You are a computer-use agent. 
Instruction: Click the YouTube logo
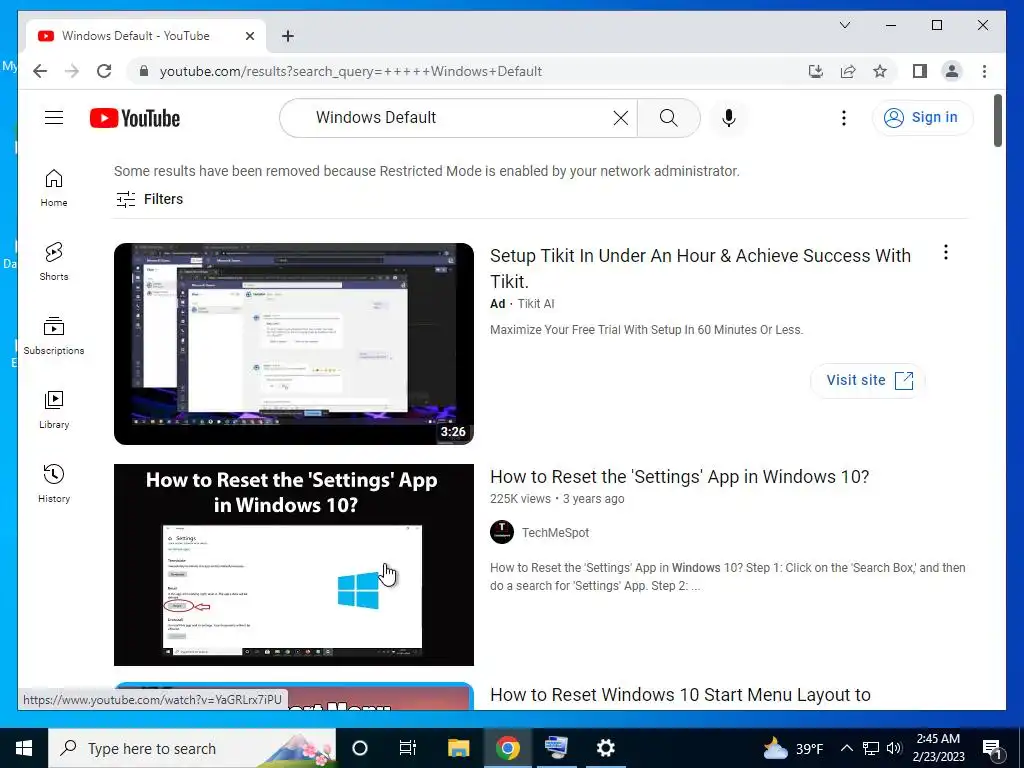135,118
